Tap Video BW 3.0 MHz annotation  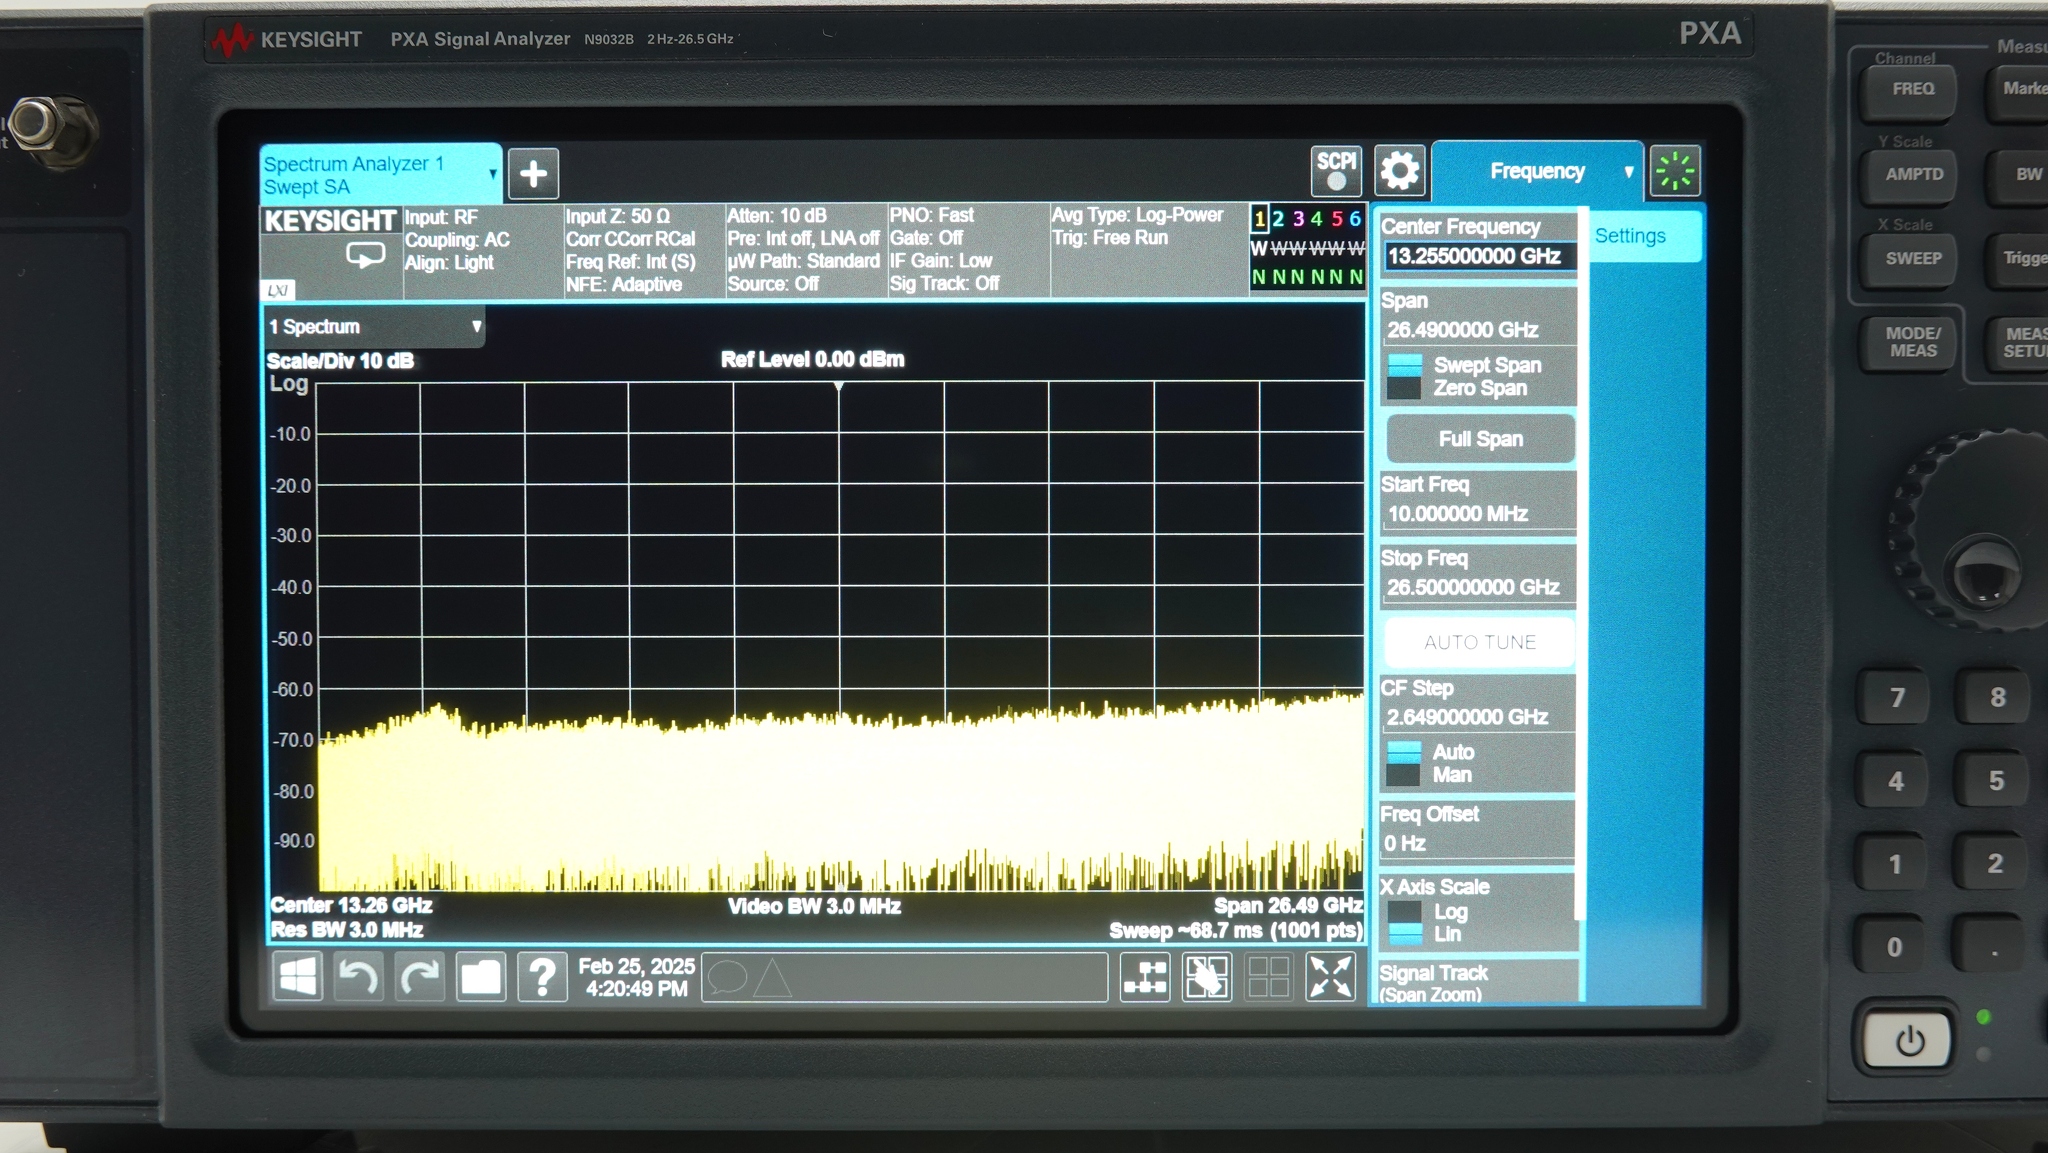pyautogui.click(x=814, y=906)
